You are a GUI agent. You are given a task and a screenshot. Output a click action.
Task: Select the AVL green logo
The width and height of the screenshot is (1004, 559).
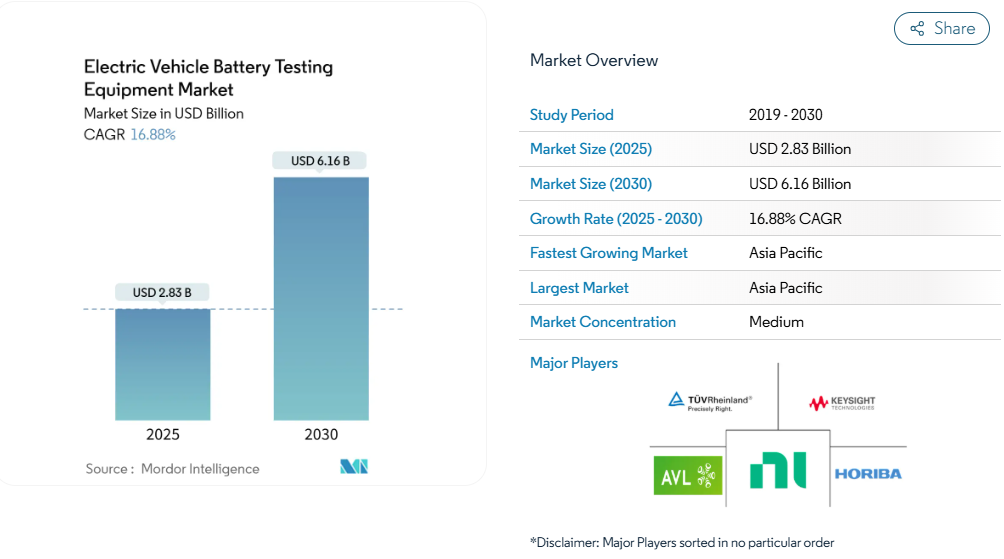click(x=687, y=476)
